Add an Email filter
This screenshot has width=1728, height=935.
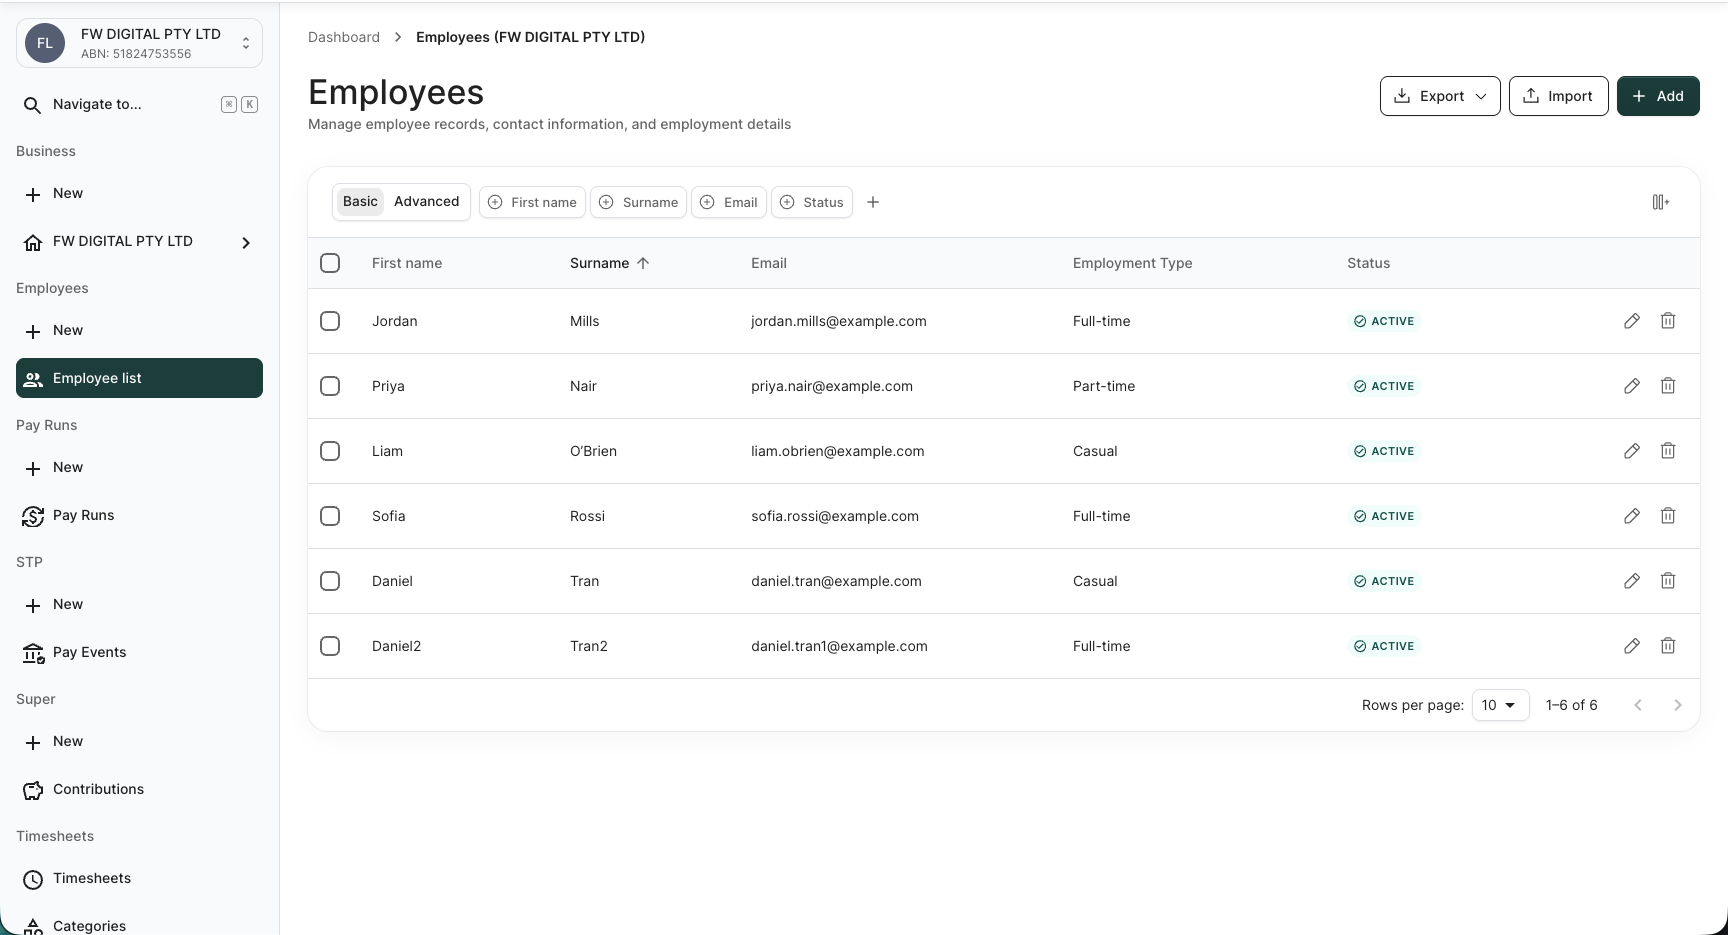[729, 202]
